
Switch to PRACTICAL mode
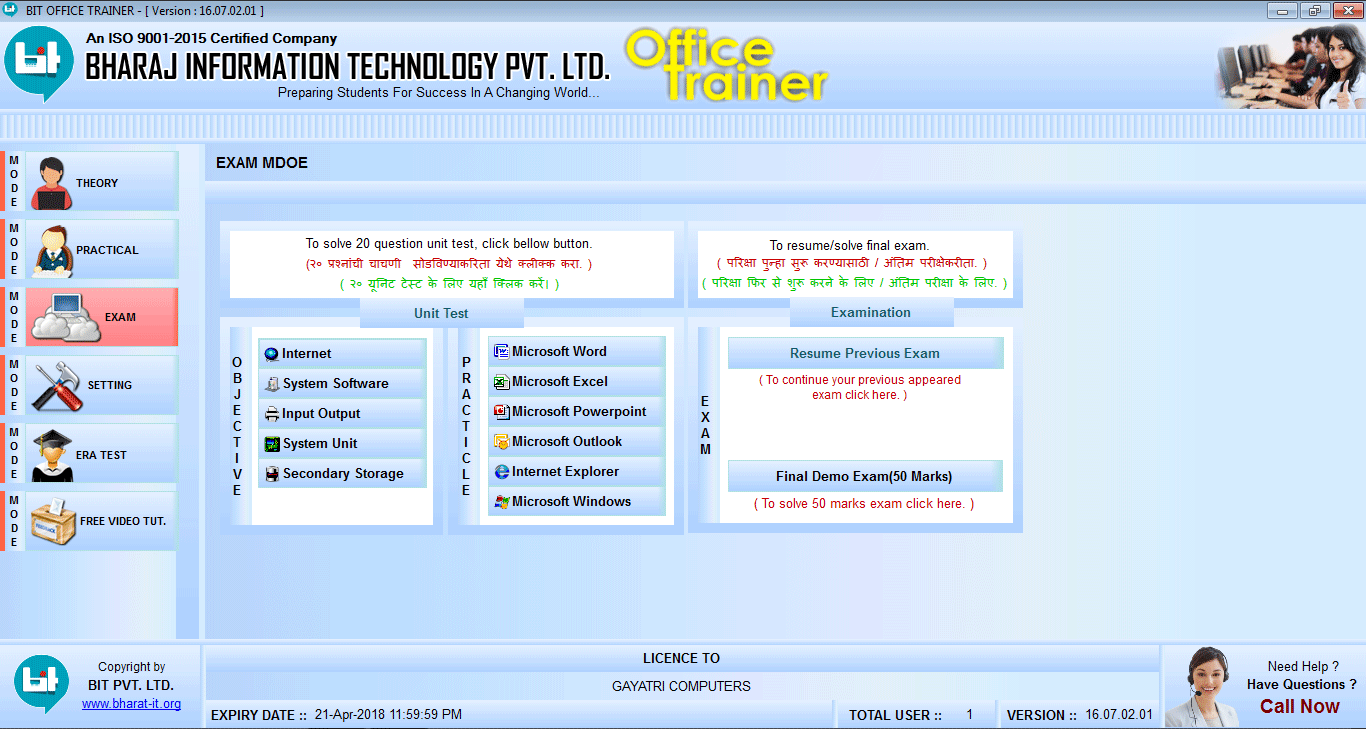101,250
